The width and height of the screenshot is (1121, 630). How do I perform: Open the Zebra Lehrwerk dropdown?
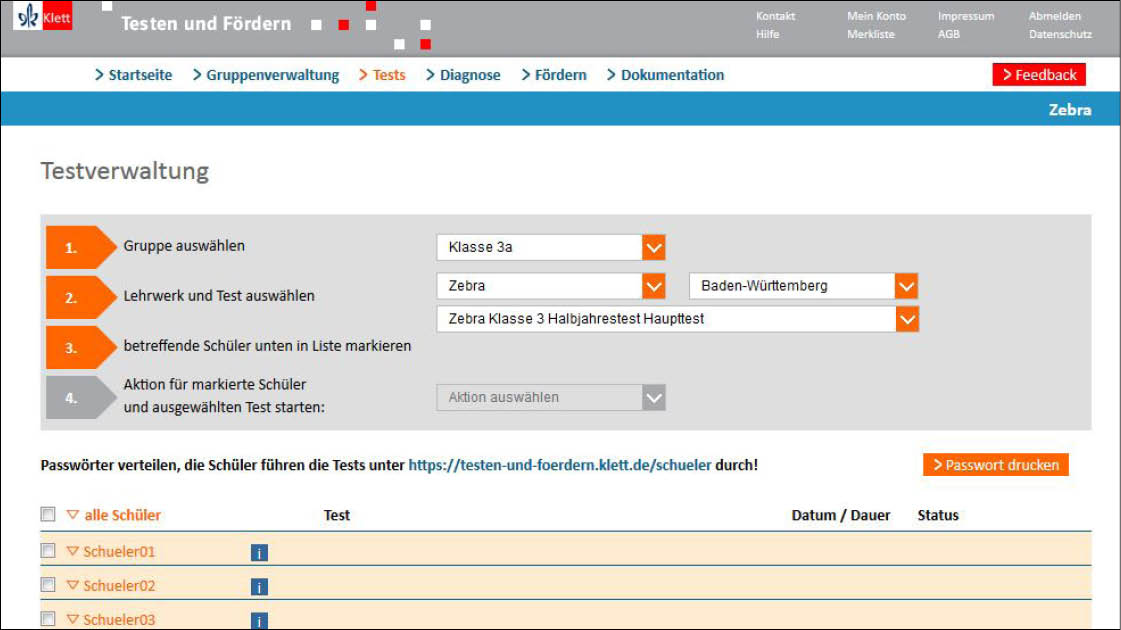pyautogui.click(x=550, y=286)
